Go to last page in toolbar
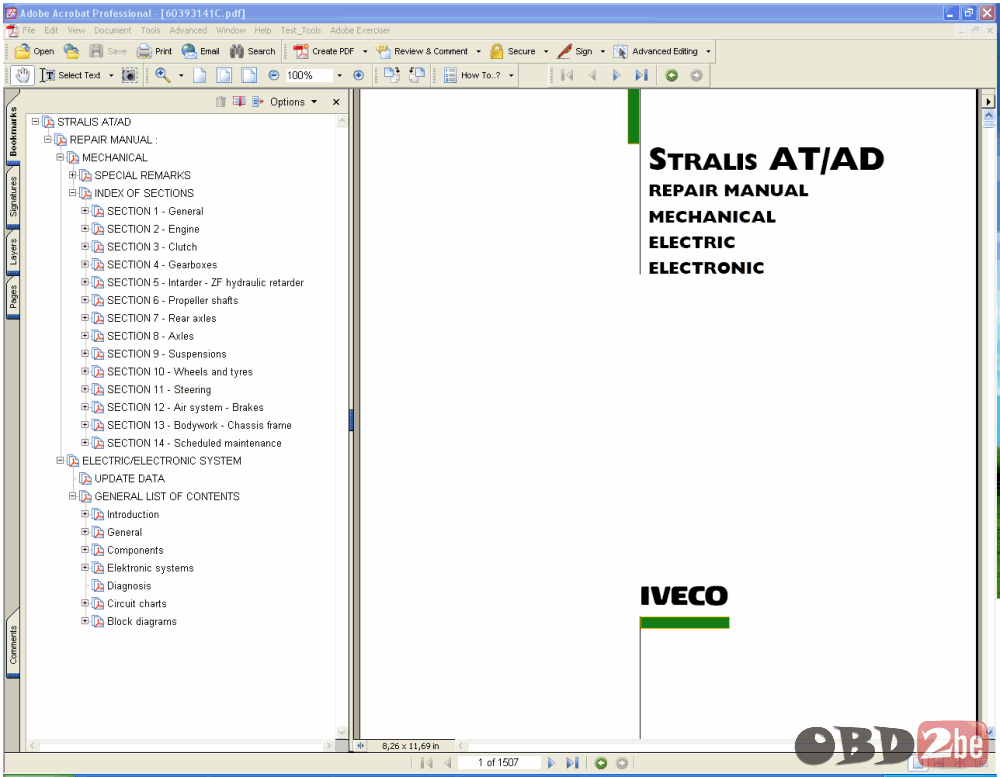 click(x=641, y=75)
